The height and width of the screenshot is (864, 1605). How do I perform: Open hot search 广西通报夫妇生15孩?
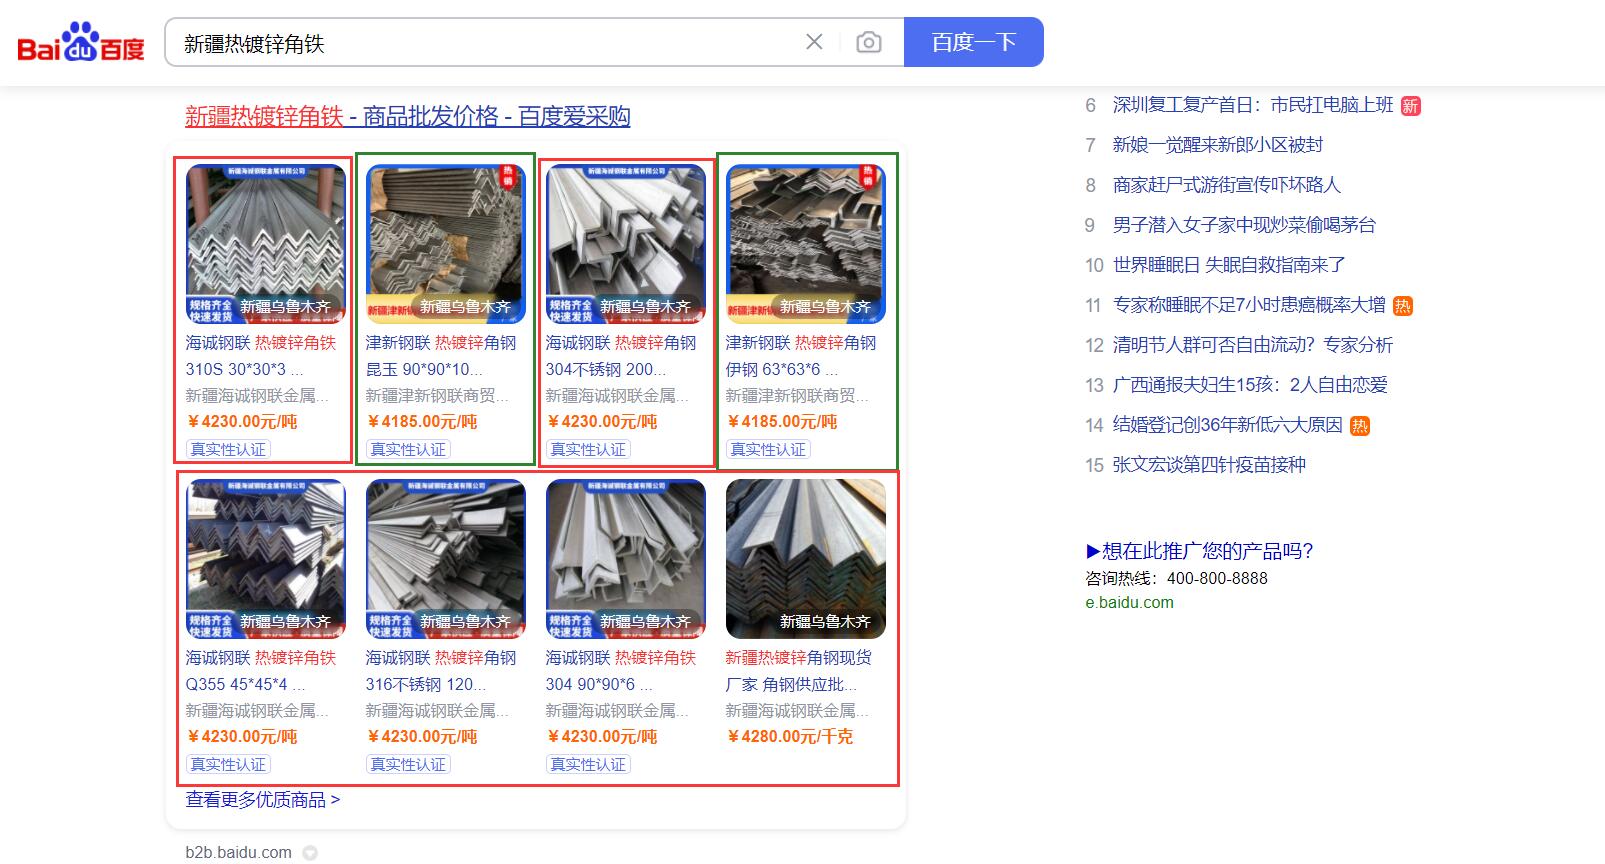pyautogui.click(x=1250, y=385)
